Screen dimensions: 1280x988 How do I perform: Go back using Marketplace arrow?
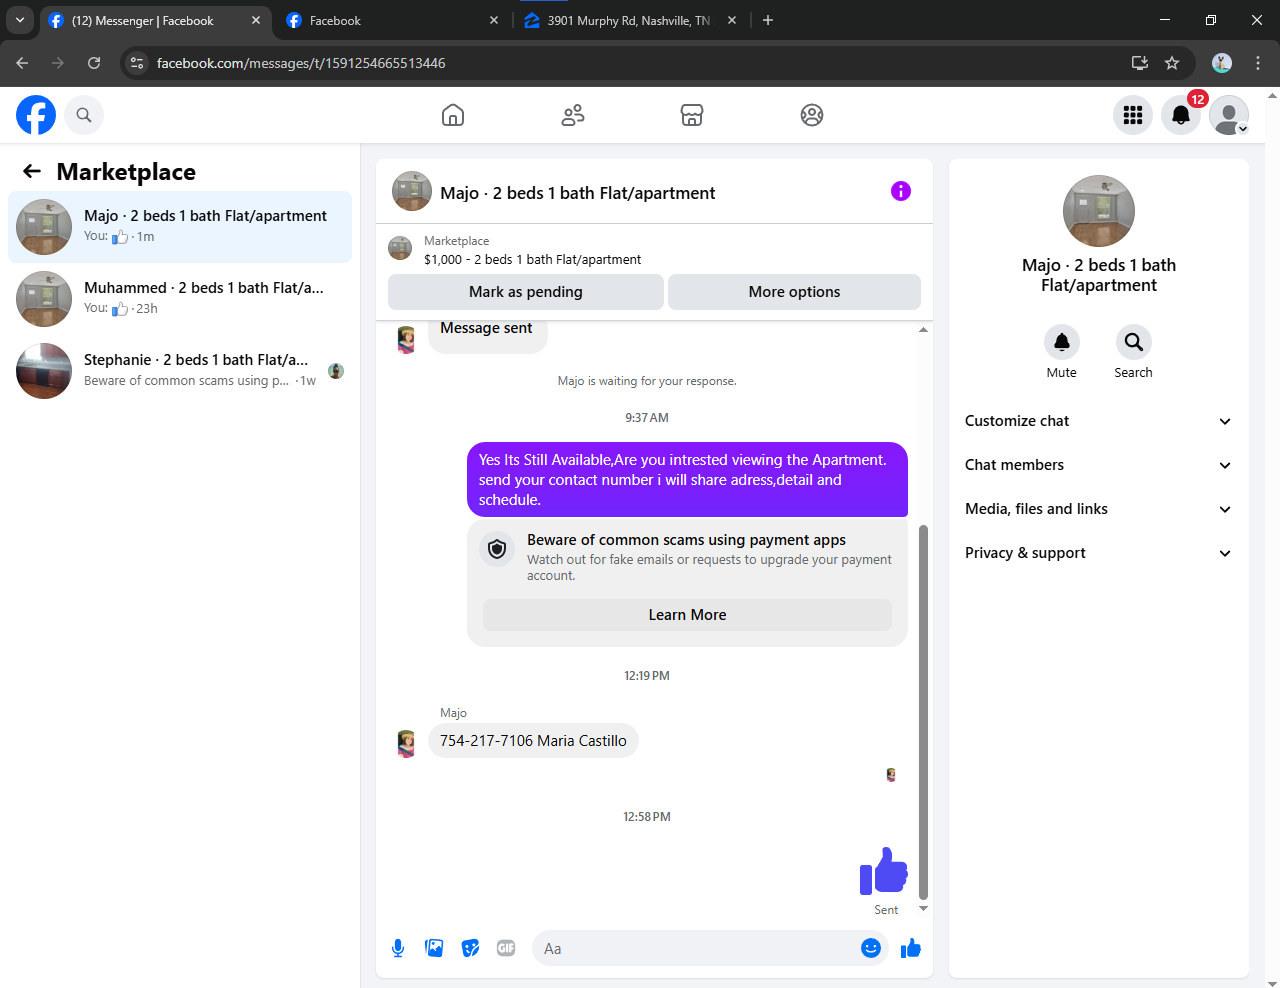point(32,171)
